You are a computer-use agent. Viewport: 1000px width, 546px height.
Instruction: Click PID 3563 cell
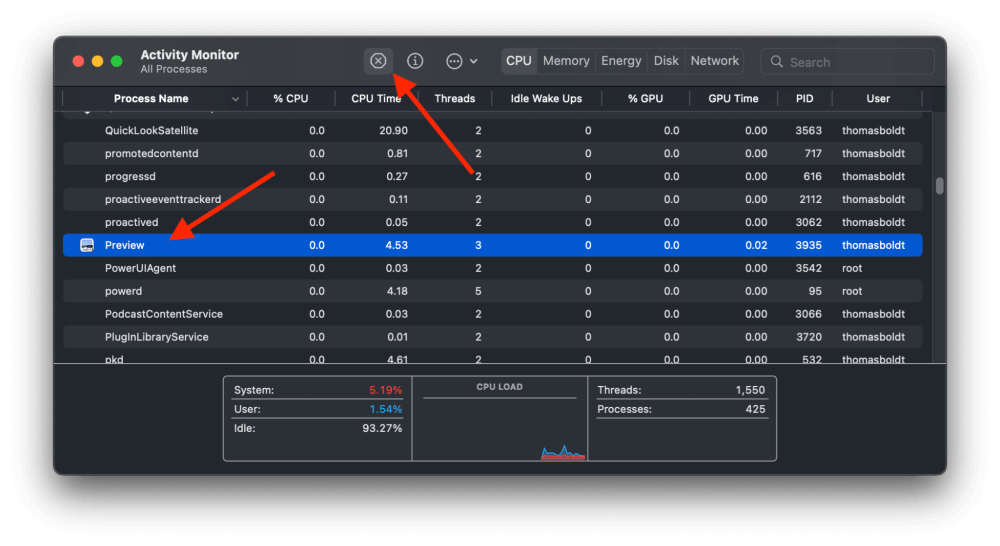pos(809,131)
